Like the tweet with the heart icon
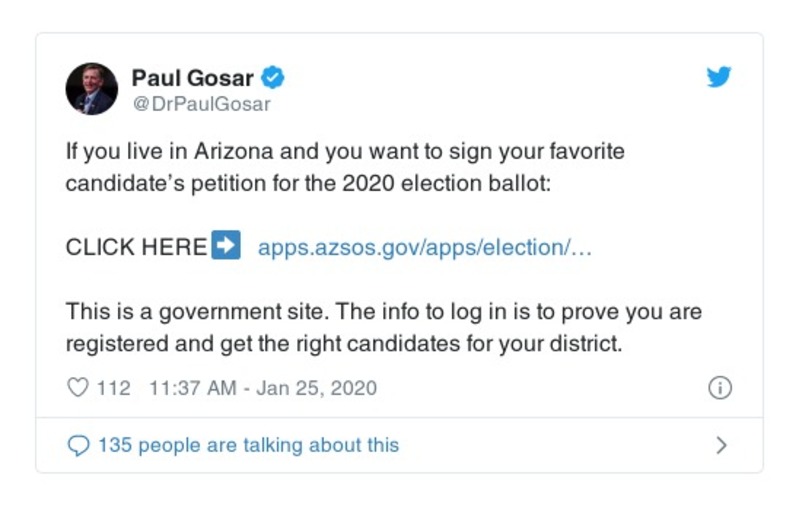The image size is (799, 513). (77, 388)
